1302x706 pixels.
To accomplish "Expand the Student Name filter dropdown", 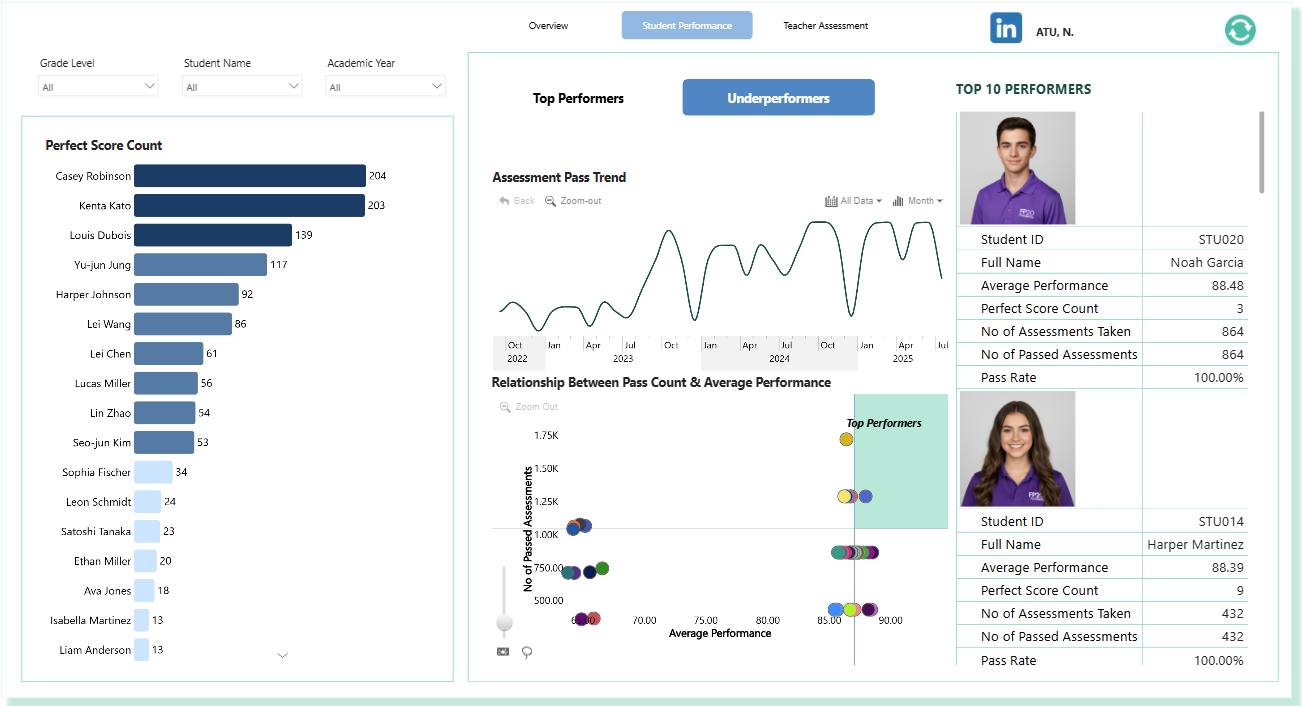I will [242, 87].
